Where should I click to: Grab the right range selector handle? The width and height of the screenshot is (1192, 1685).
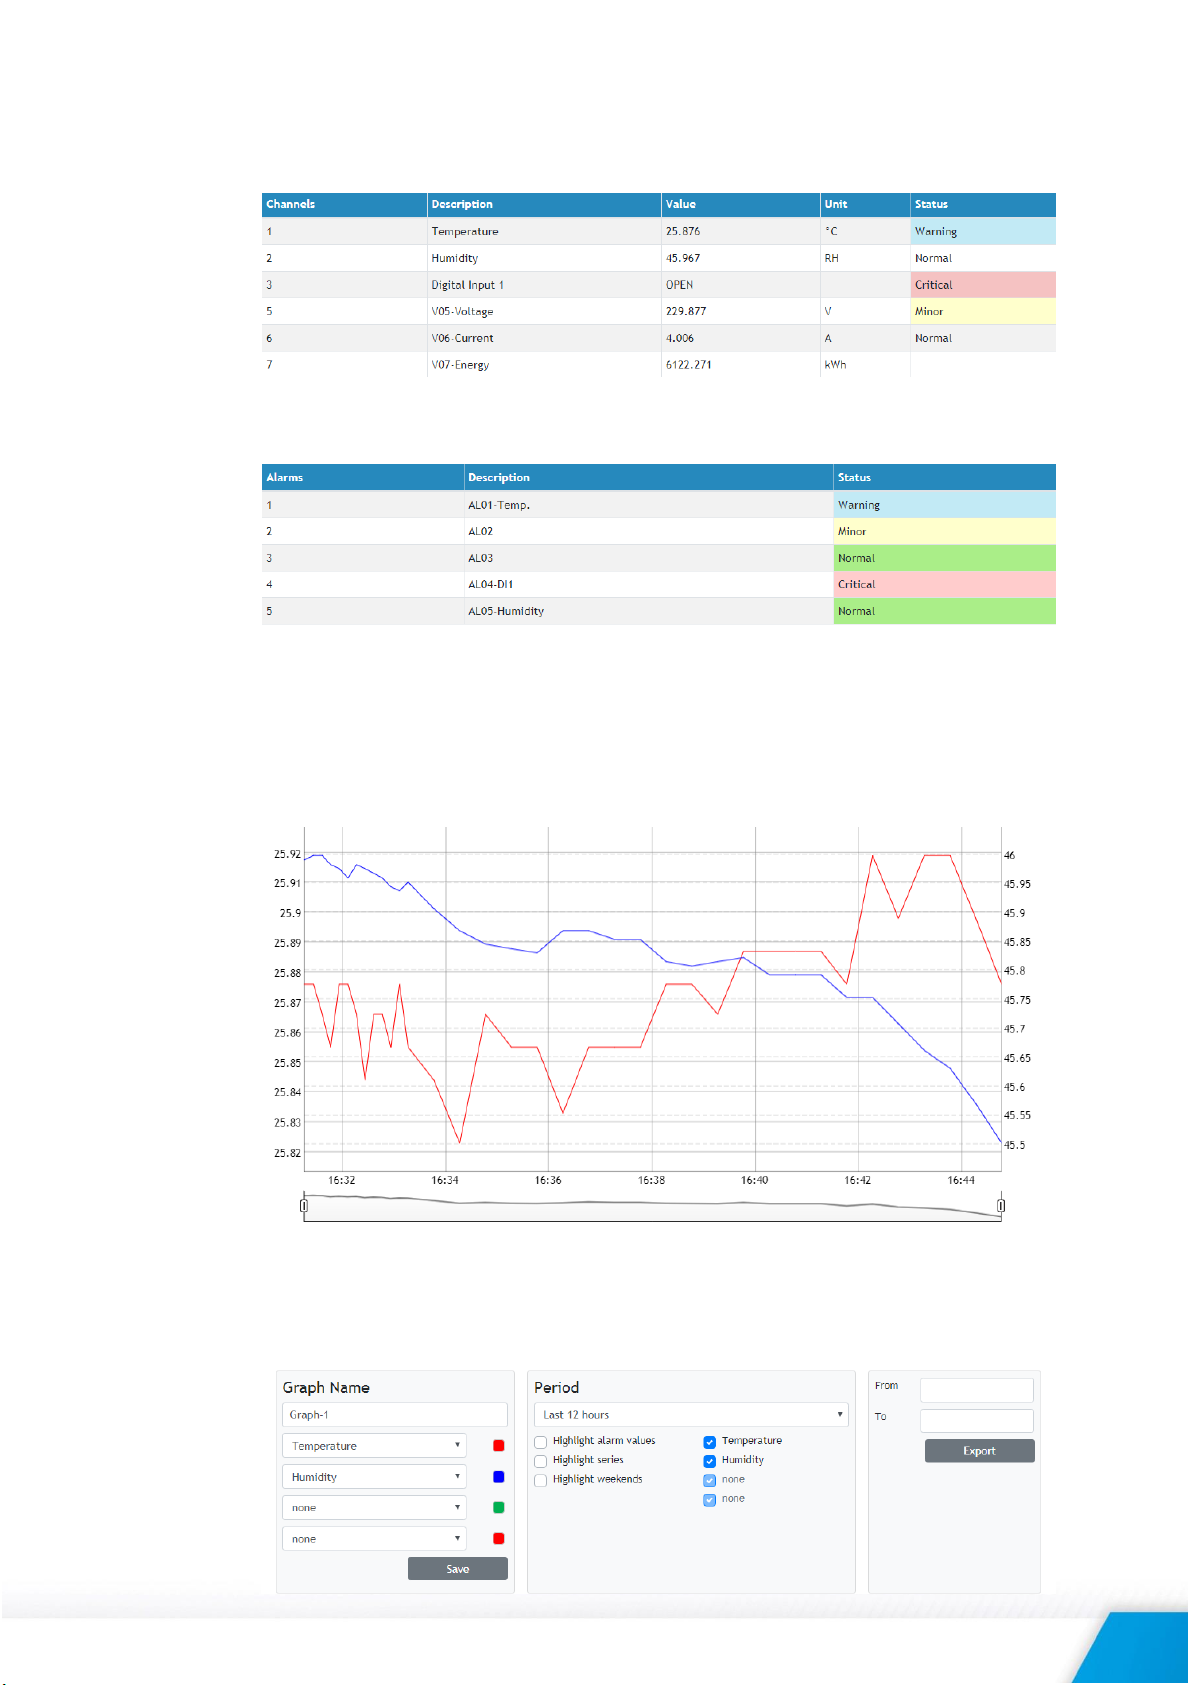pyautogui.click(x=1001, y=1206)
